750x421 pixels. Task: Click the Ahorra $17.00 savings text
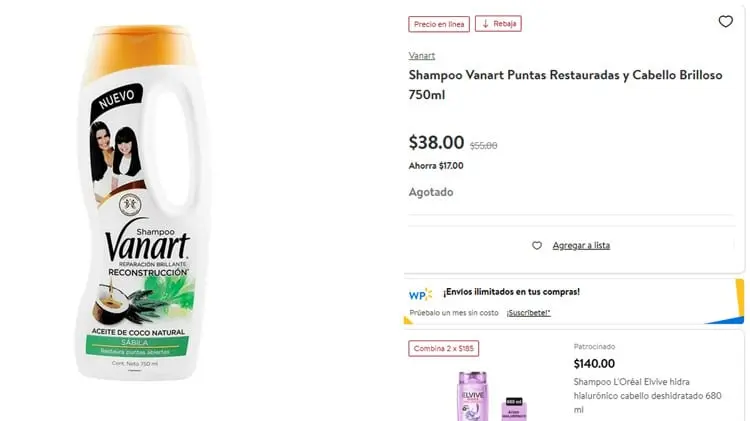point(436,166)
